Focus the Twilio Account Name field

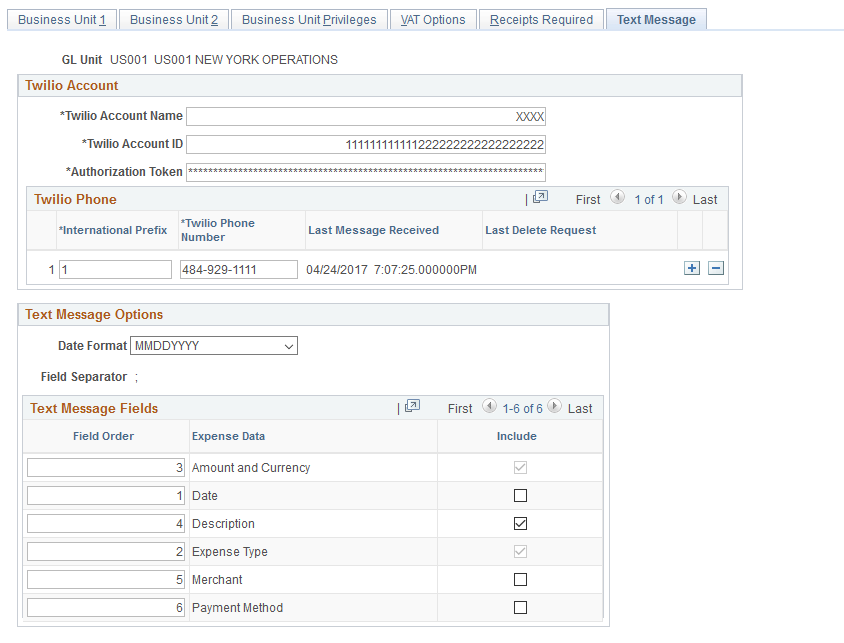pyautogui.click(x=366, y=116)
